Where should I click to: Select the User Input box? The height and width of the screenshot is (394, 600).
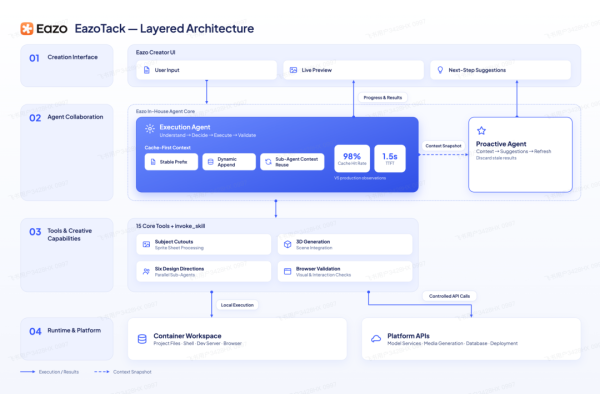(207, 70)
